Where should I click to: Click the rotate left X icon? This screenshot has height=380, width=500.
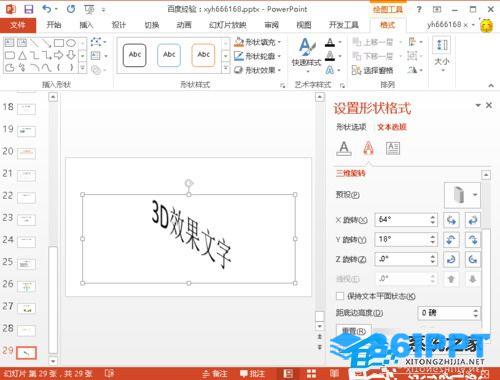tap(451, 220)
